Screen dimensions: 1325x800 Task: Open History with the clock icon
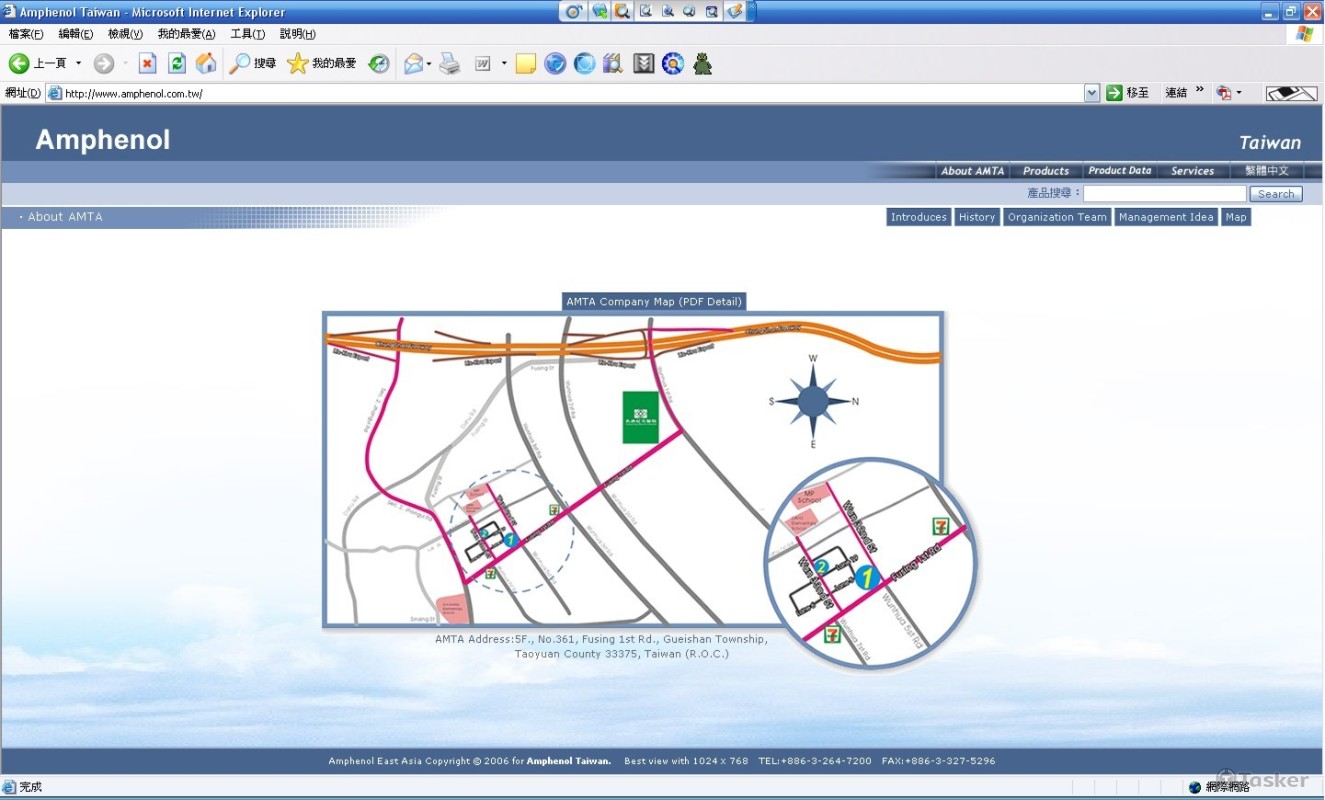379,64
